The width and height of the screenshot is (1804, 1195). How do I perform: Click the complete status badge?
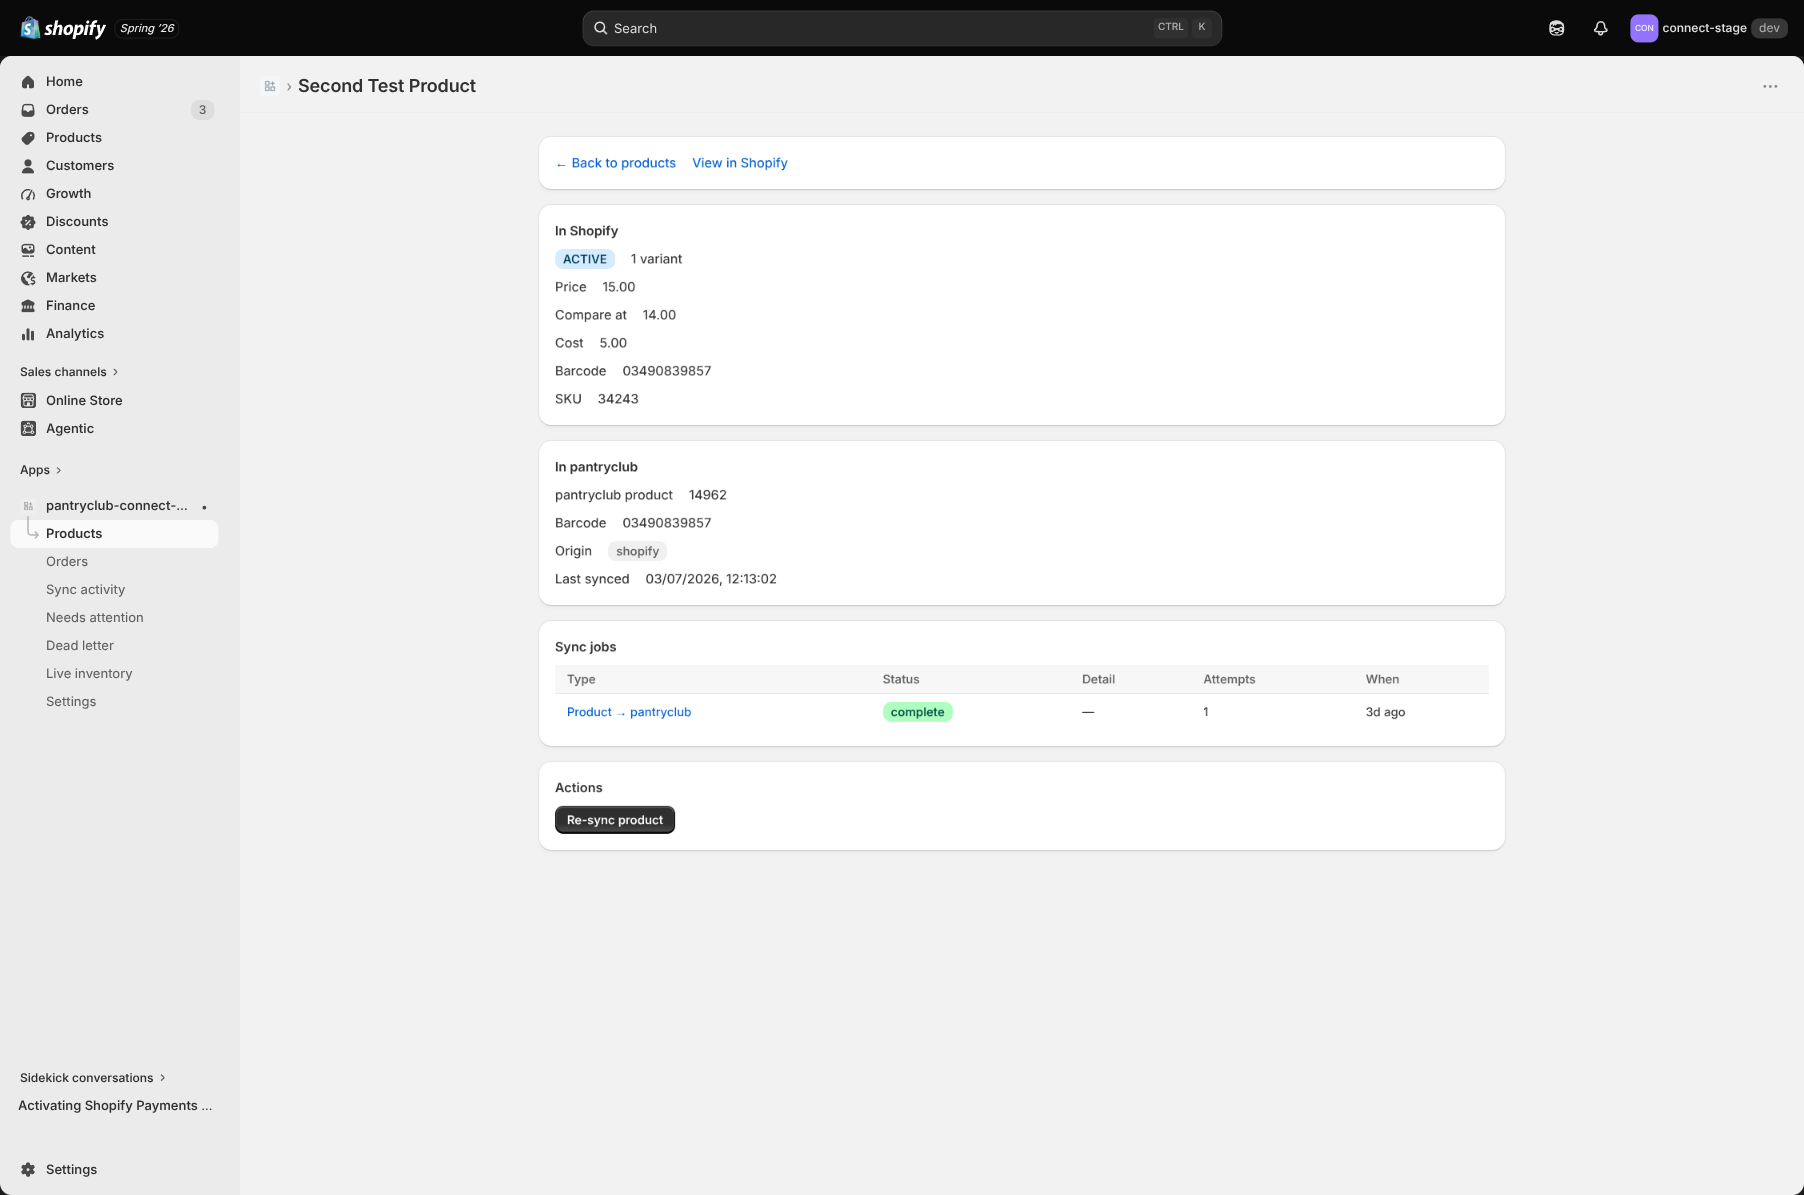917,712
